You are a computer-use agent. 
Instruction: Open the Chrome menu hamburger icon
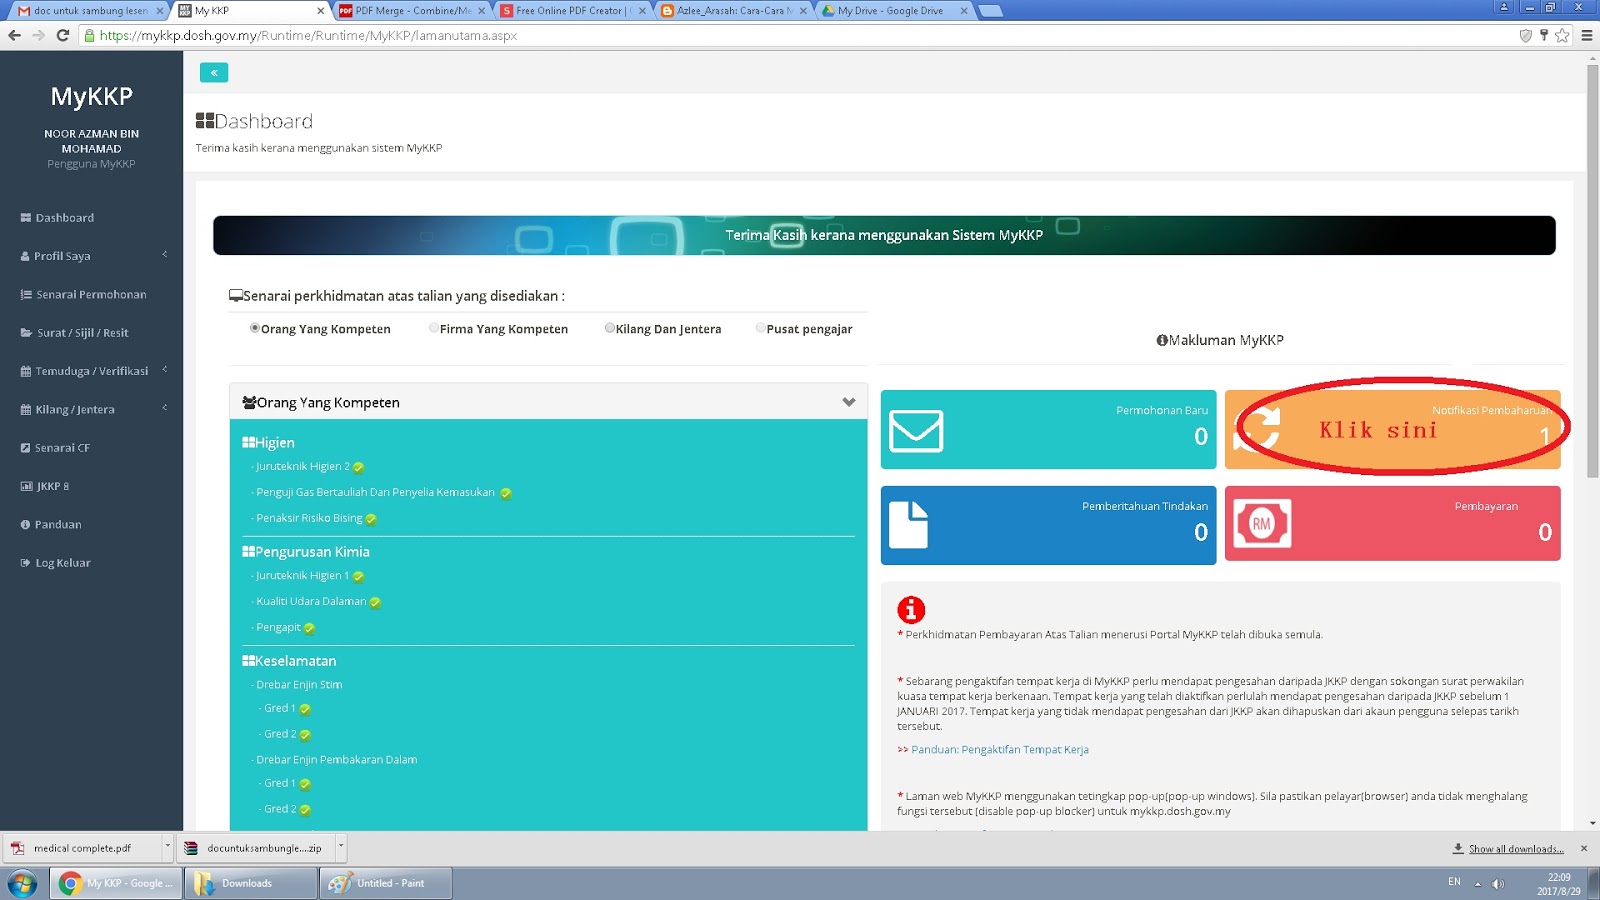[x=1586, y=35]
